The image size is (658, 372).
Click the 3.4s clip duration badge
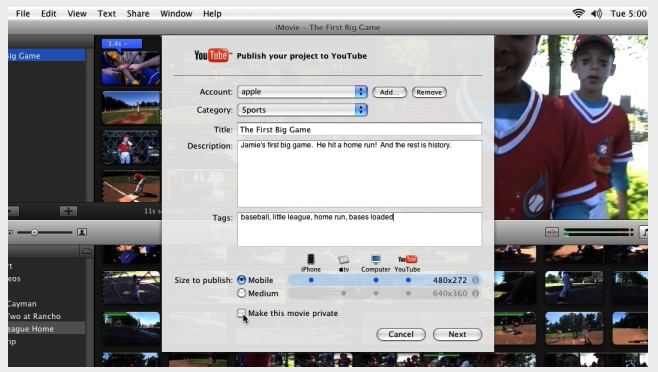[122, 44]
